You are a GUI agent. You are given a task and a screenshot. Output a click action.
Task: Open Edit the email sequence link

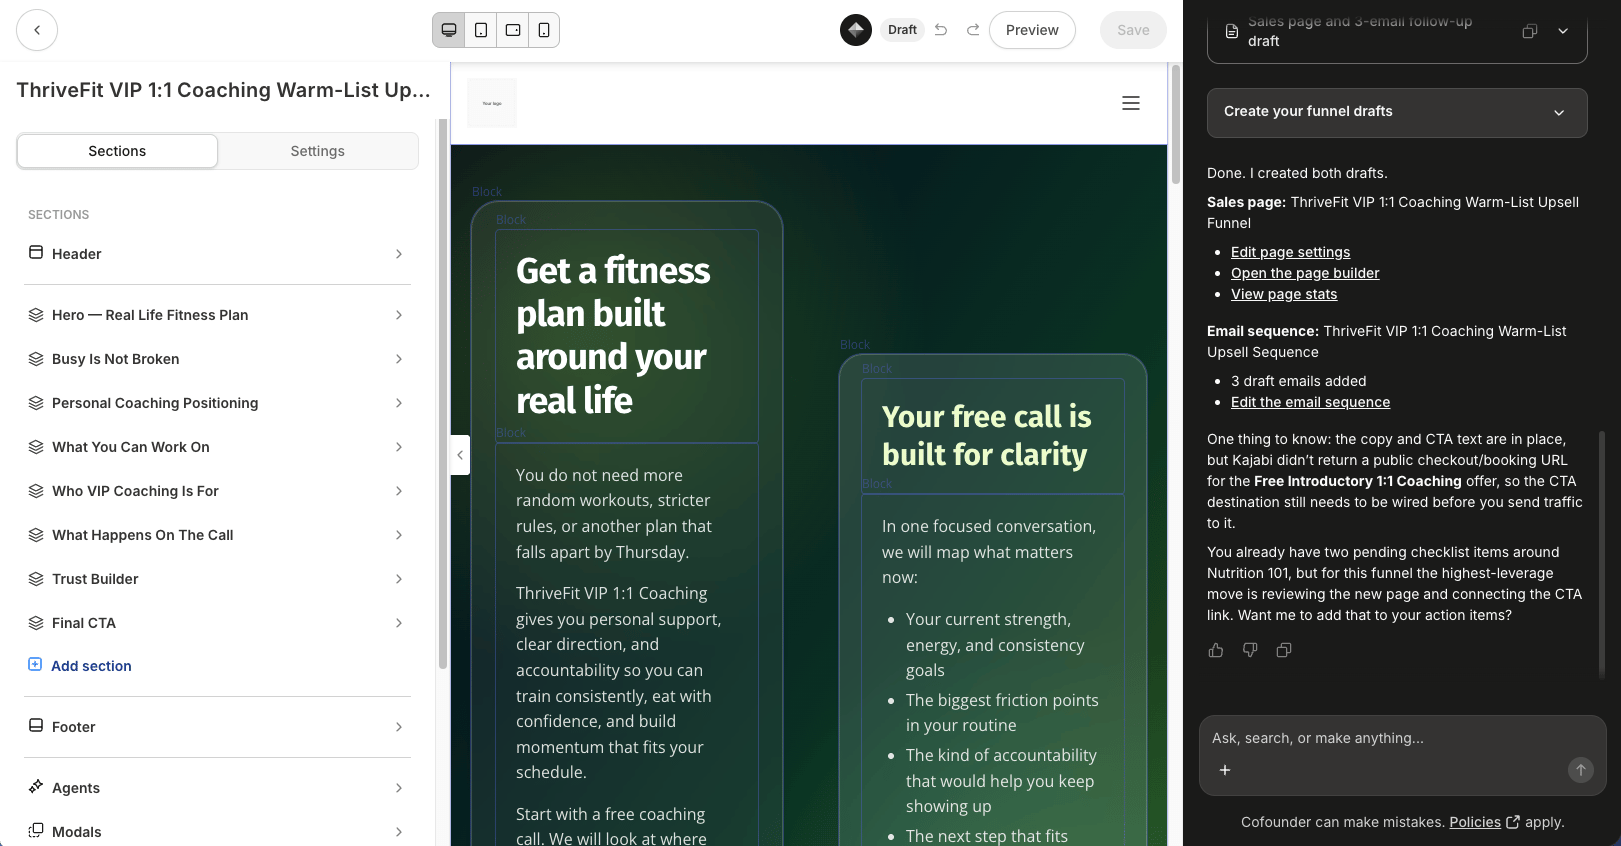click(x=1310, y=402)
